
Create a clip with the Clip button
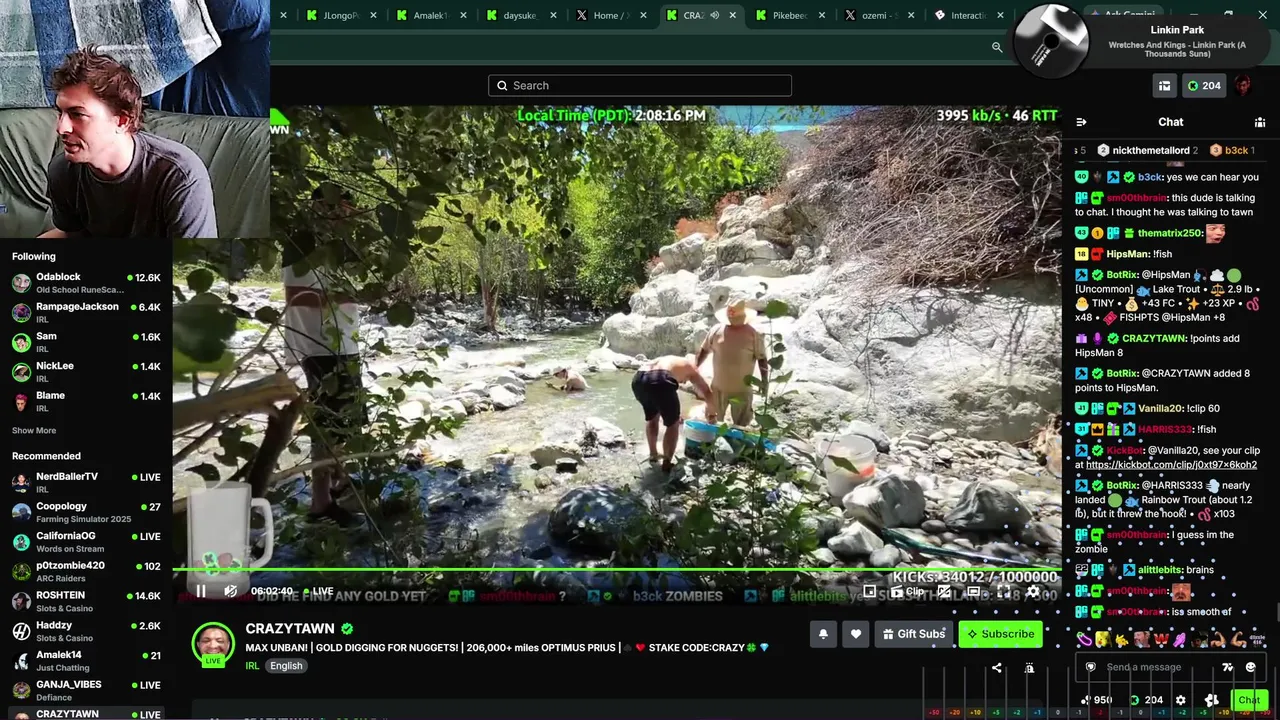pos(906,592)
